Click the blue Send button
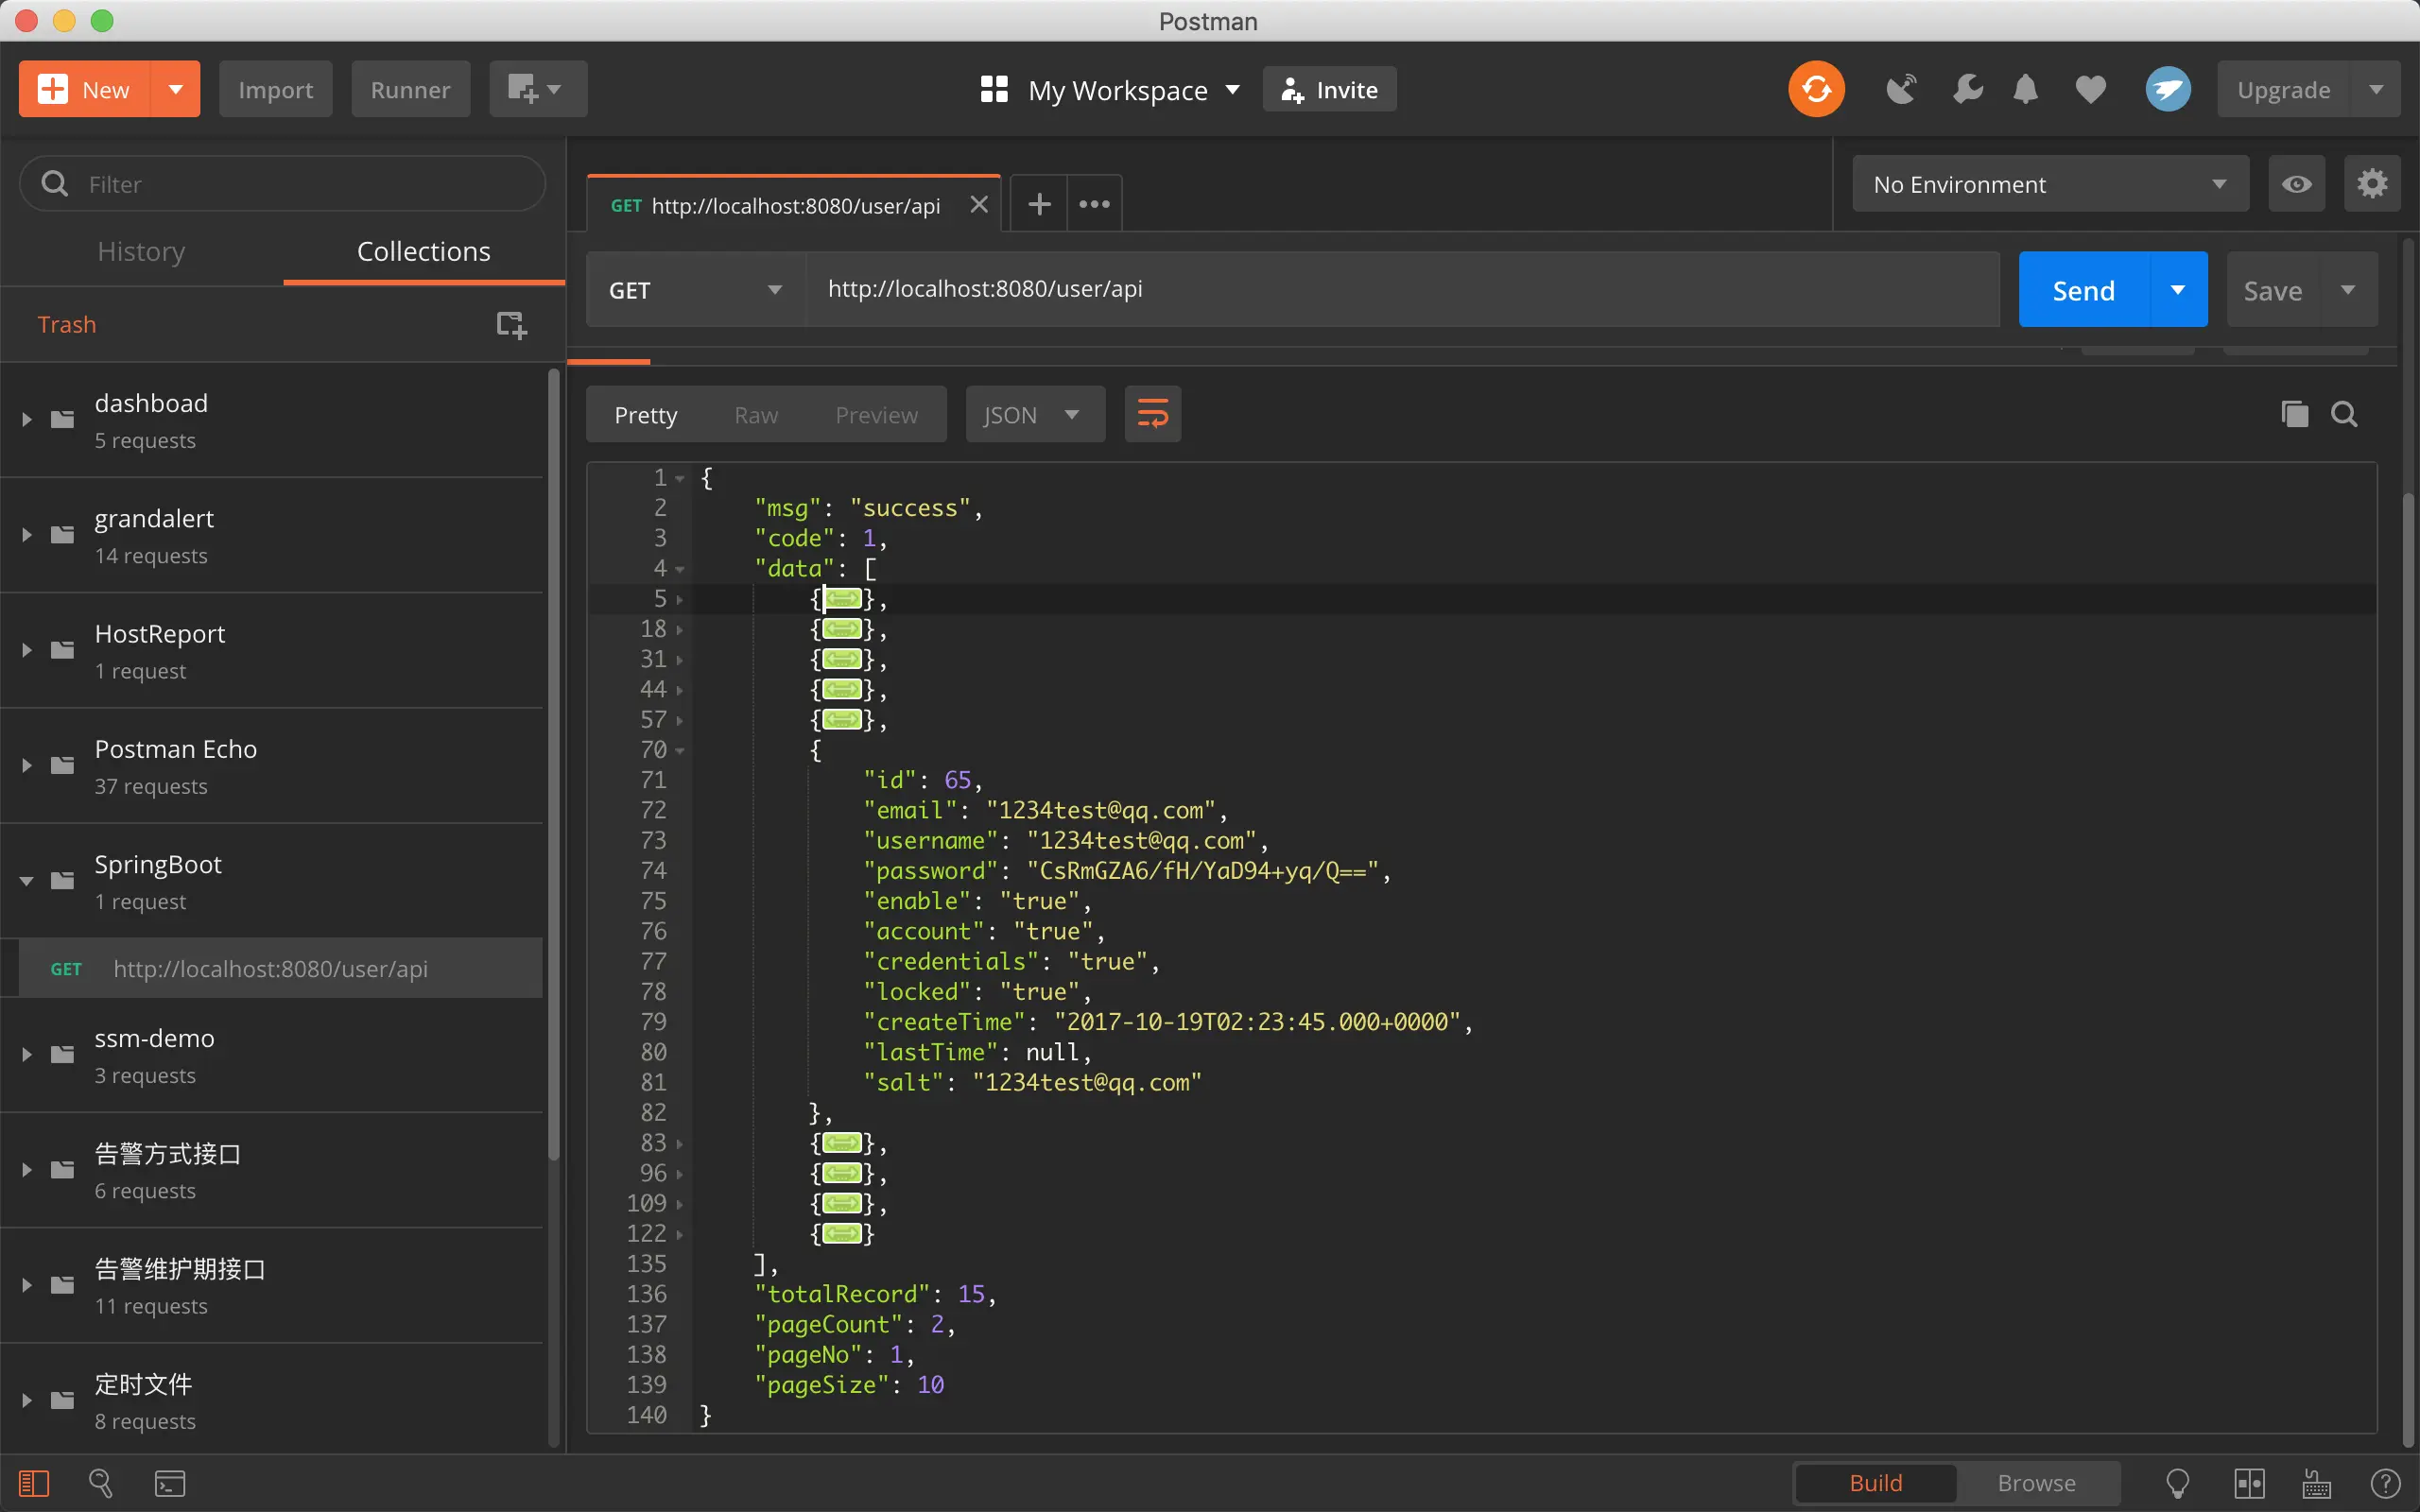This screenshot has height=1512, width=2420. (2083, 290)
